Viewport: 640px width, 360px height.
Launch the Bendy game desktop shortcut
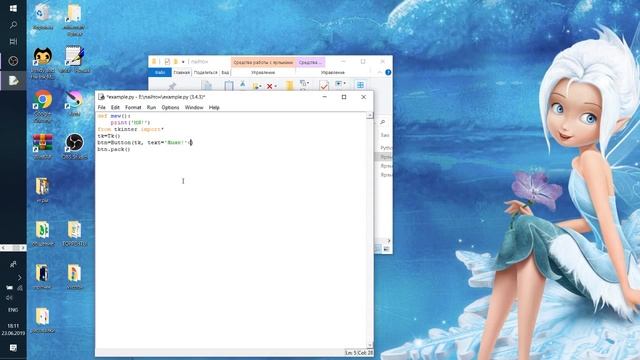(x=42, y=62)
